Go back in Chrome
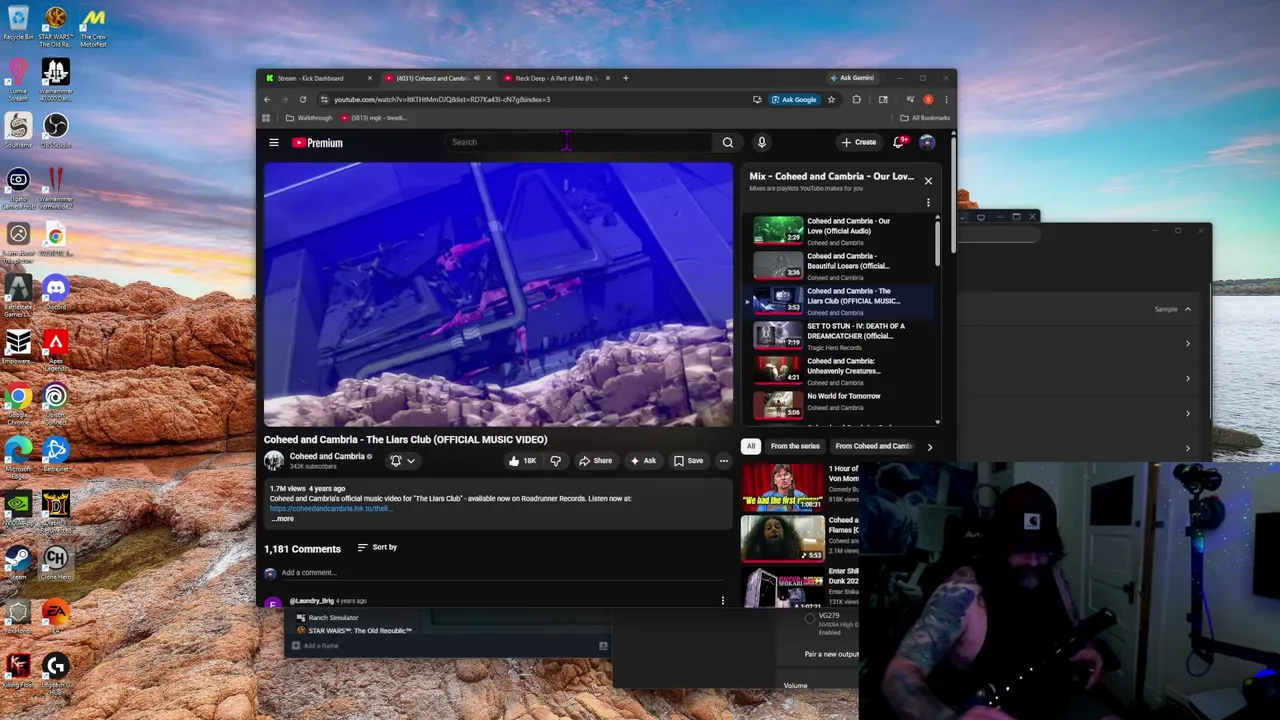 click(267, 99)
